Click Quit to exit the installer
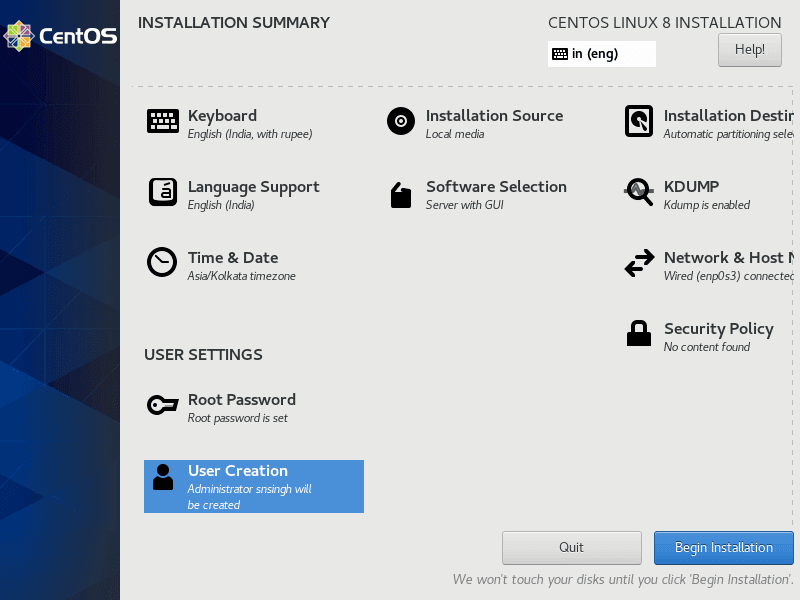Viewport: 800px width, 600px height. [x=571, y=547]
